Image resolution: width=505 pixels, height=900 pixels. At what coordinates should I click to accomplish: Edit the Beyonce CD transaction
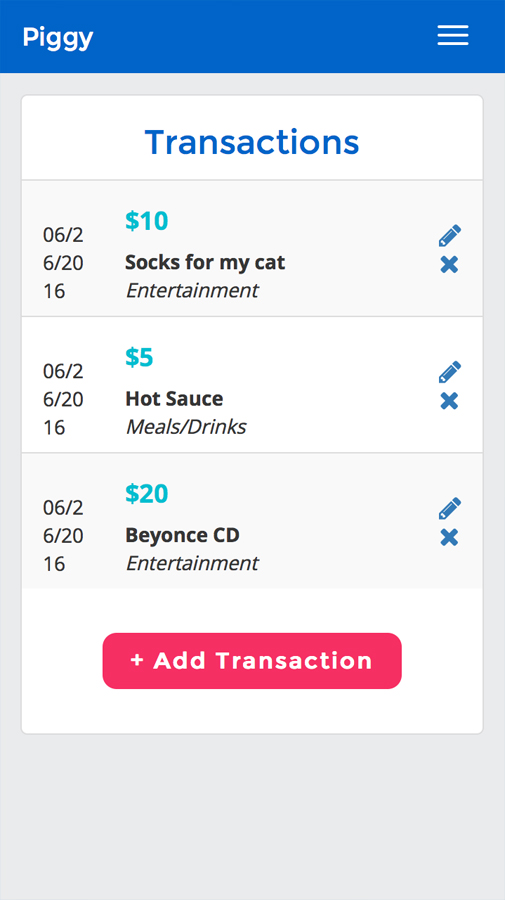point(450,509)
